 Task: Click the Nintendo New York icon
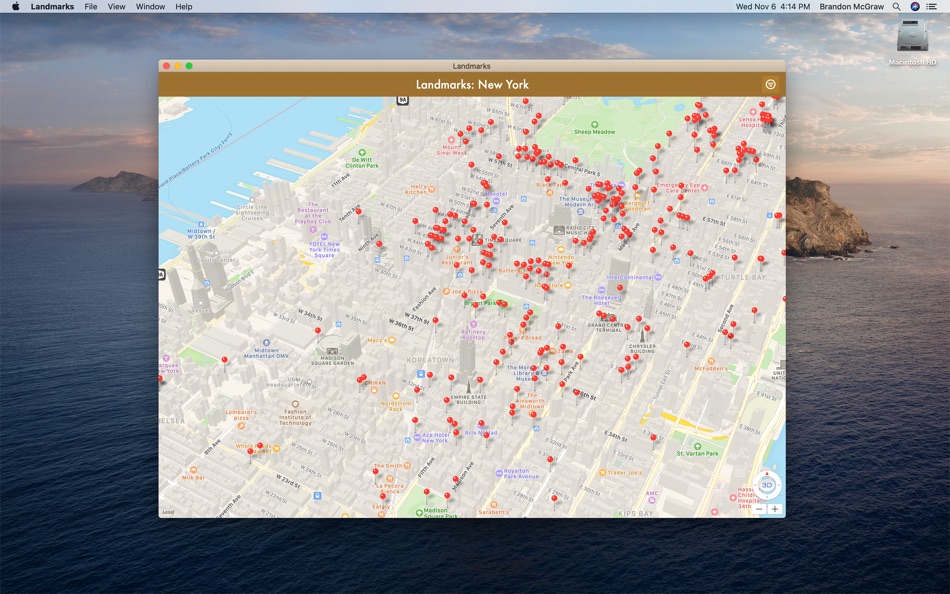point(561,250)
